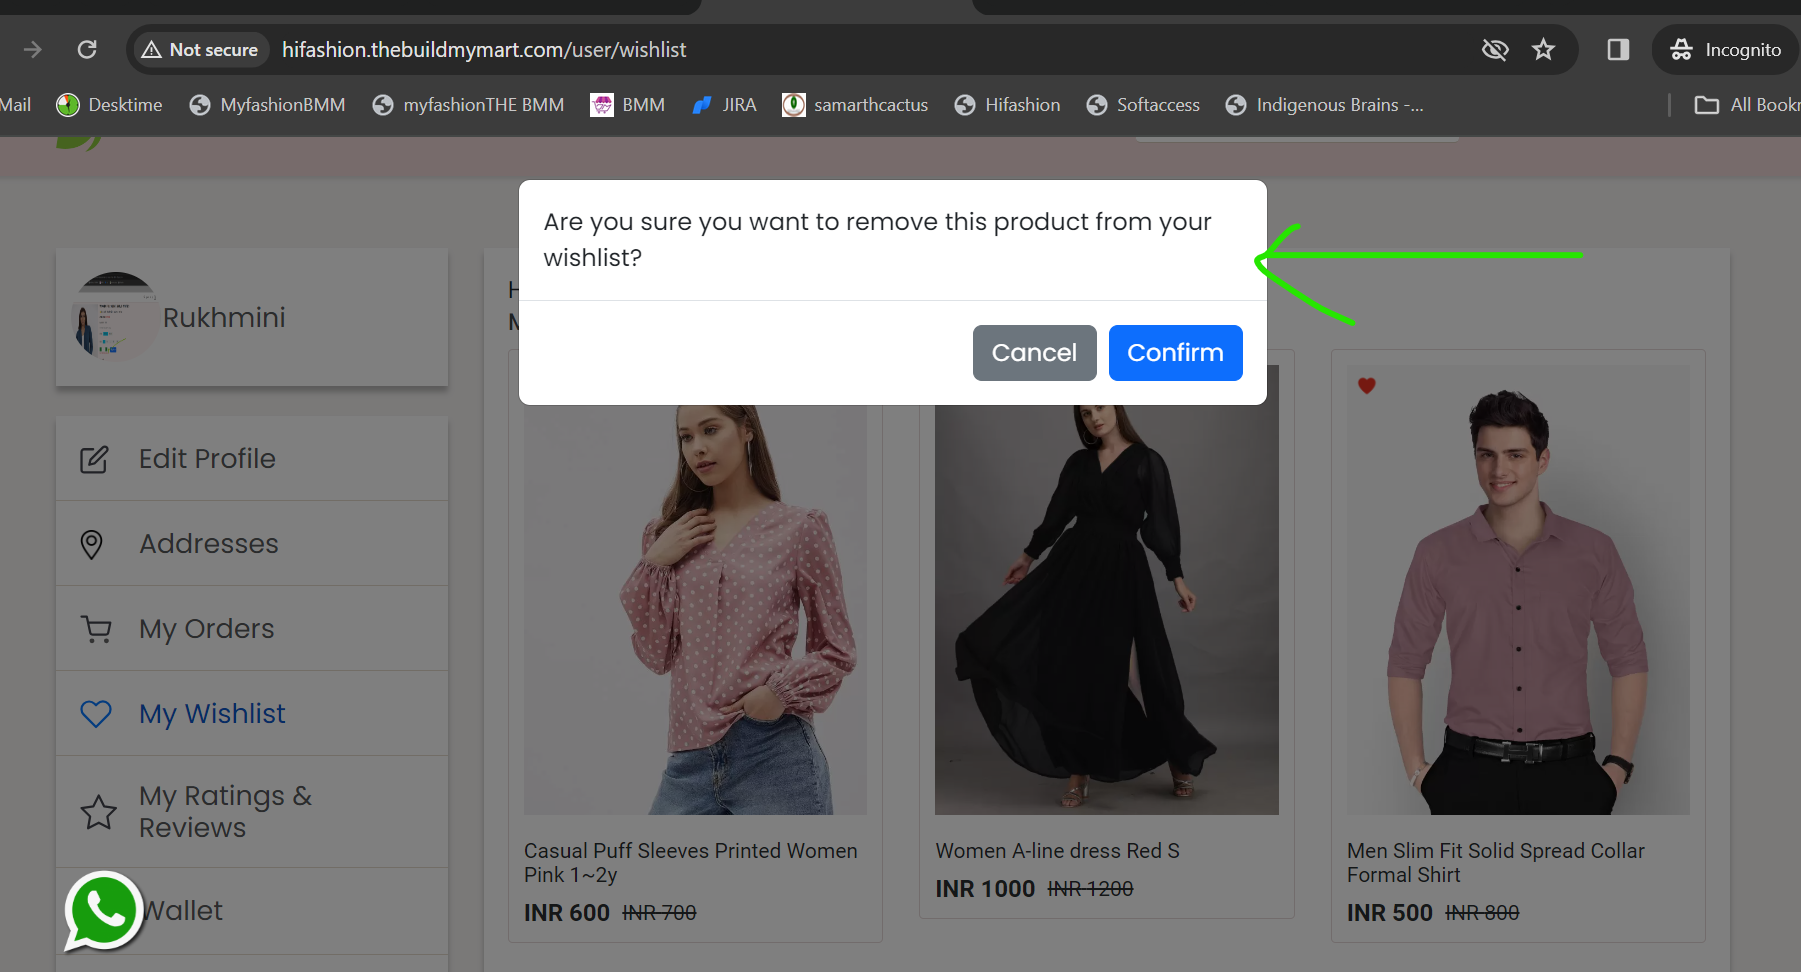Screen dimensions: 1801x972
Task: Click the Addresses location pin icon
Action: (92, 544)
